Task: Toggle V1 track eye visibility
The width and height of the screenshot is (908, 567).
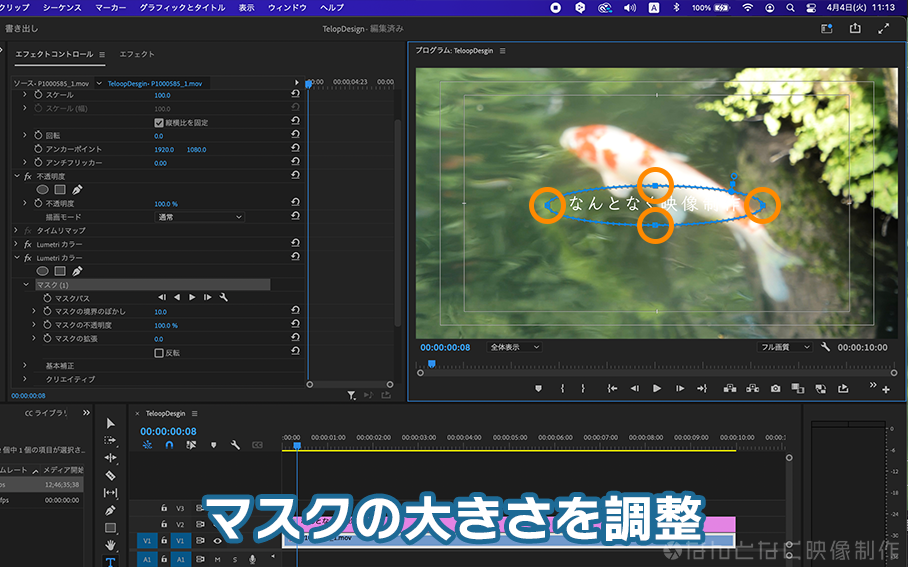Action: tap(217, 541)
